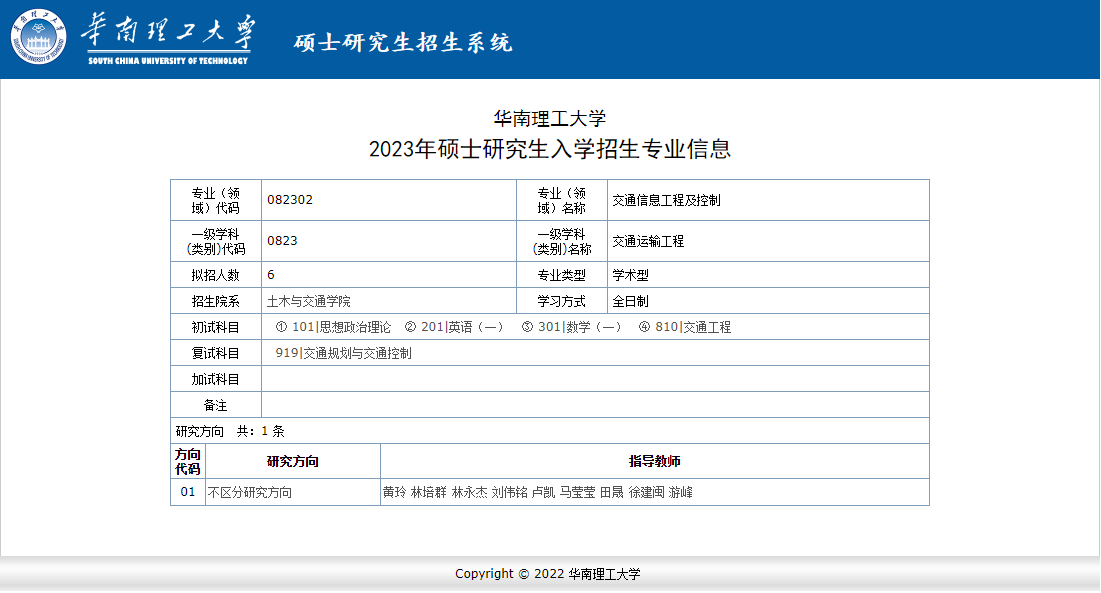The height and width of the screenshot is (593, 1101).
Task: Click advisor name 游峰
Action: pos(680,493)
